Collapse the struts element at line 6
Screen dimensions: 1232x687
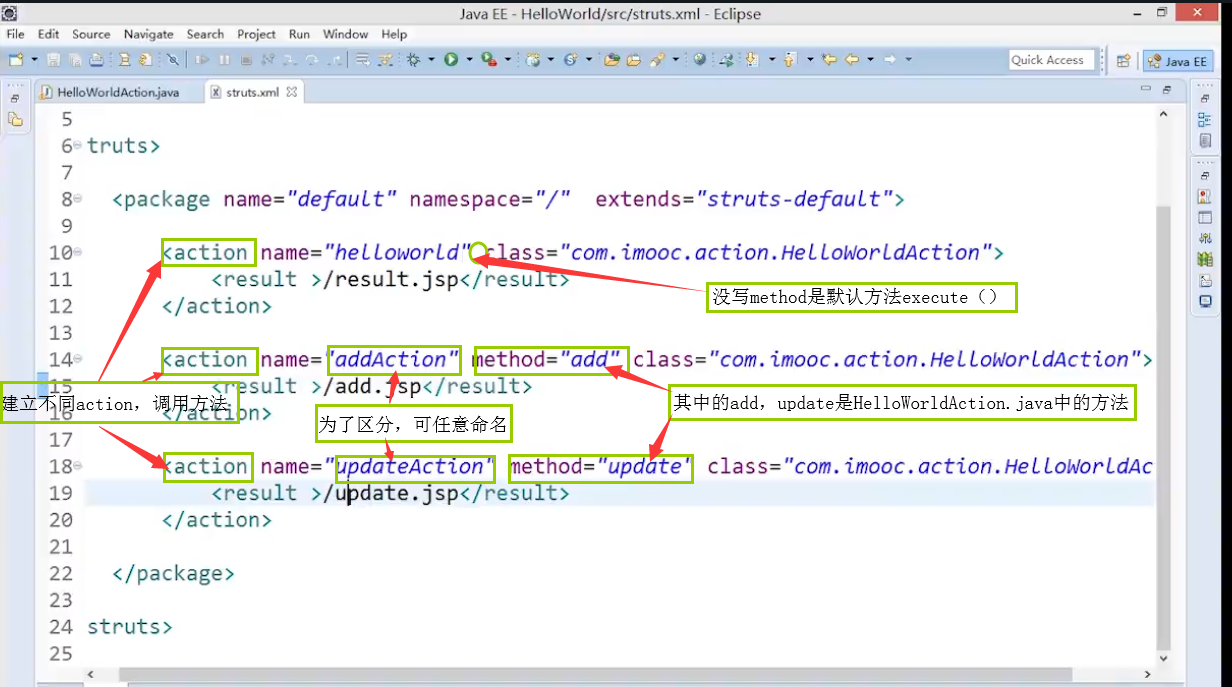[78, 146]
